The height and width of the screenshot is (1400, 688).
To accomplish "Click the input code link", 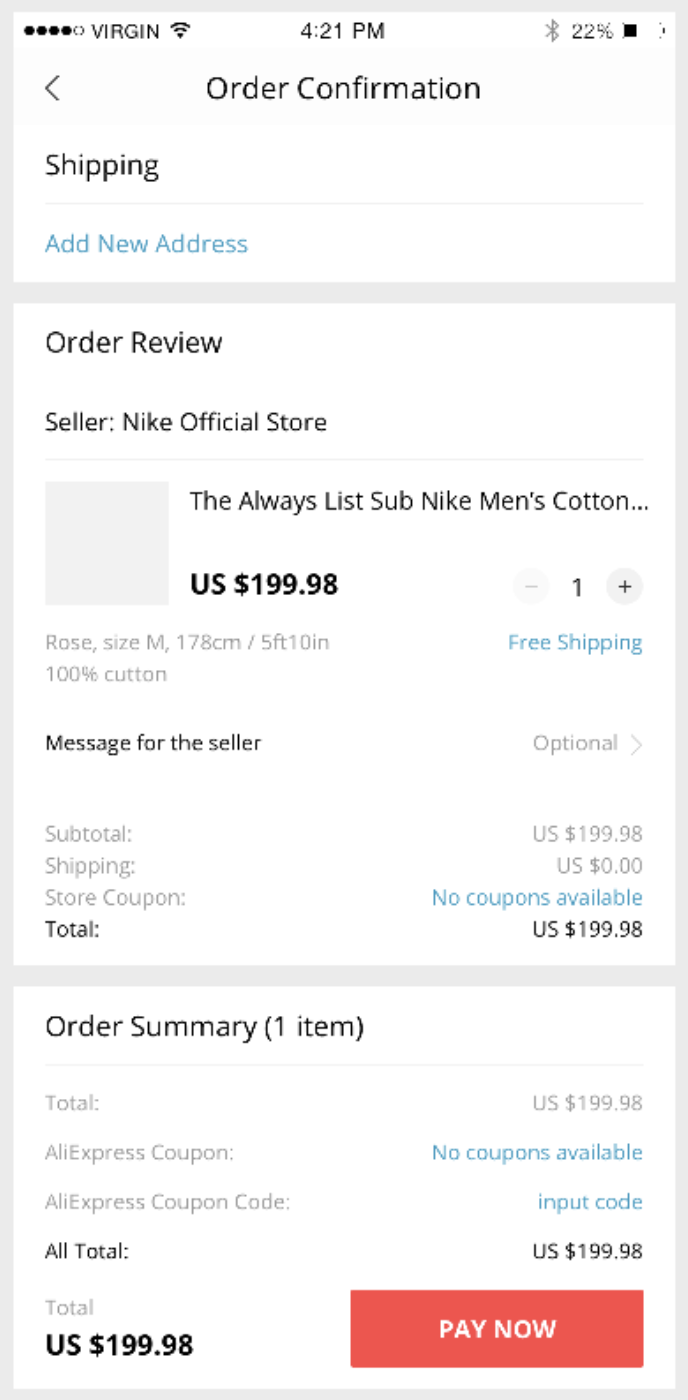I will click(590, 1202).
